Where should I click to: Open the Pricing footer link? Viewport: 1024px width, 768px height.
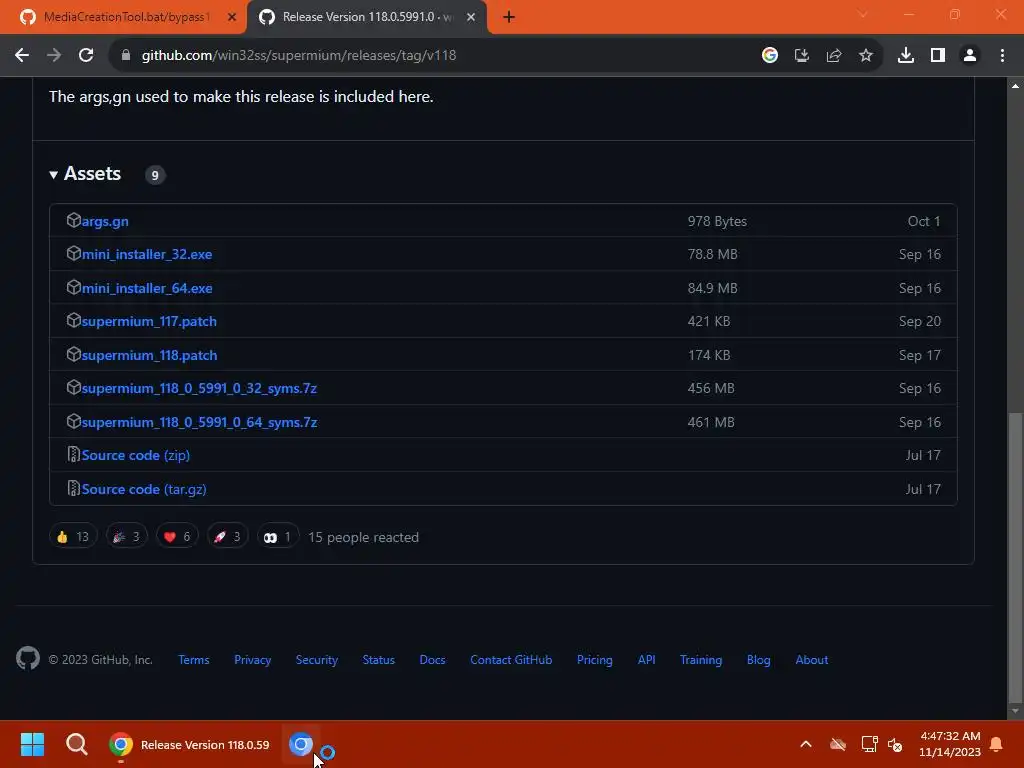pos(595,660)
